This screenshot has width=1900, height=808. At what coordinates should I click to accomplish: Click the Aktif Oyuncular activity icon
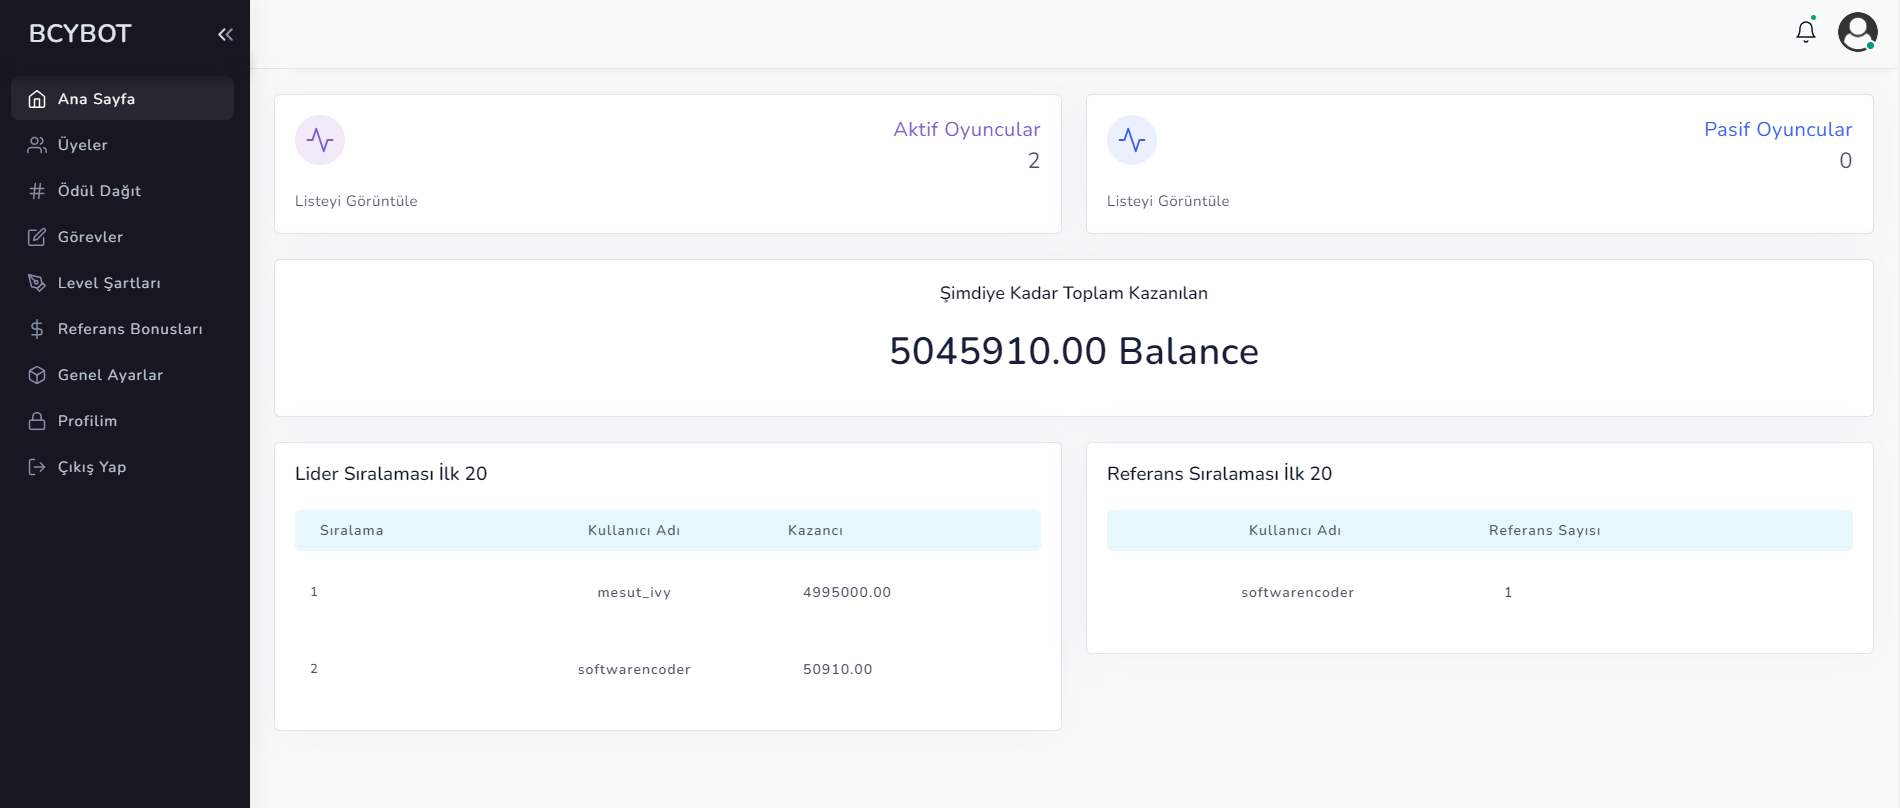(320, 140)
